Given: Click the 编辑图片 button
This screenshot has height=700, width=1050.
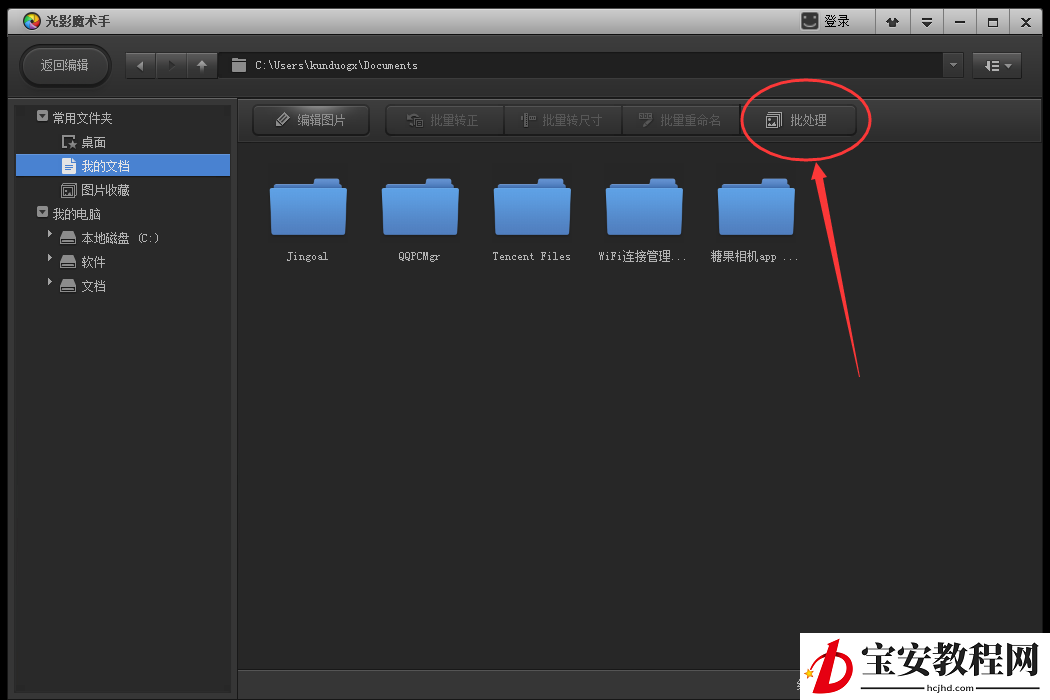Looking at the screenshot, I should pyautogui.click(x=311, y=121).
